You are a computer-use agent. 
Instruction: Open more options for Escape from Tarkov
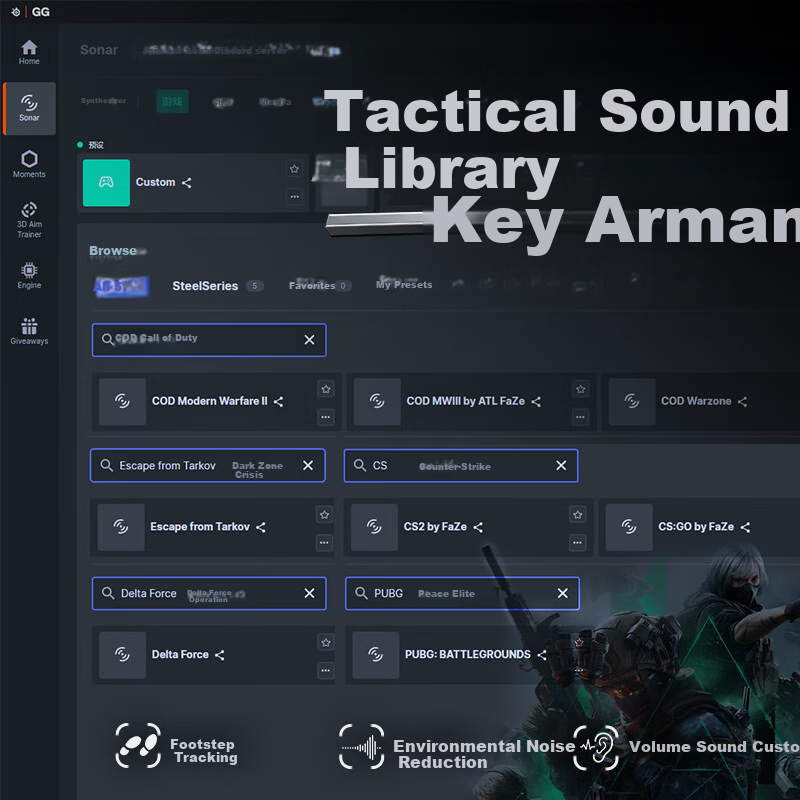pos(324,542)
